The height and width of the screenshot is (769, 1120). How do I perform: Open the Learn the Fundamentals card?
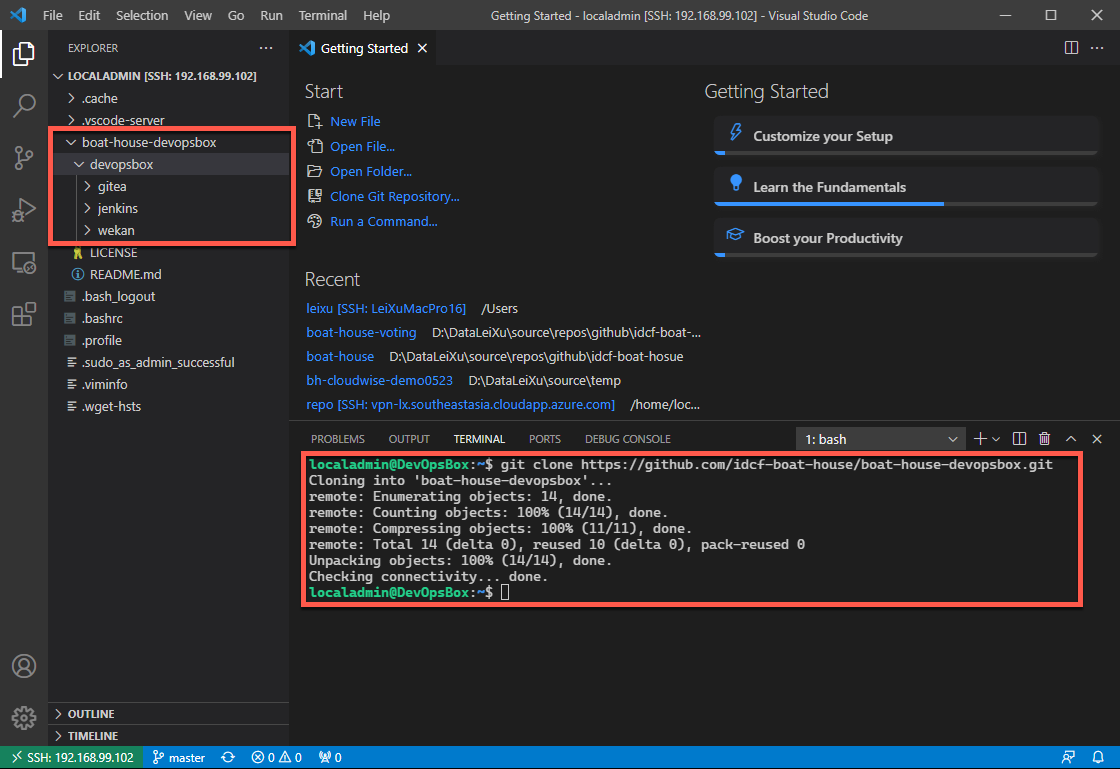(906, 186)
